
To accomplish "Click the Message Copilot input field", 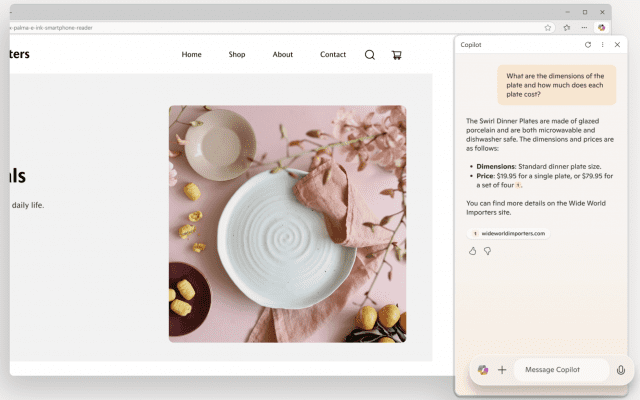I will pos(561,370).
